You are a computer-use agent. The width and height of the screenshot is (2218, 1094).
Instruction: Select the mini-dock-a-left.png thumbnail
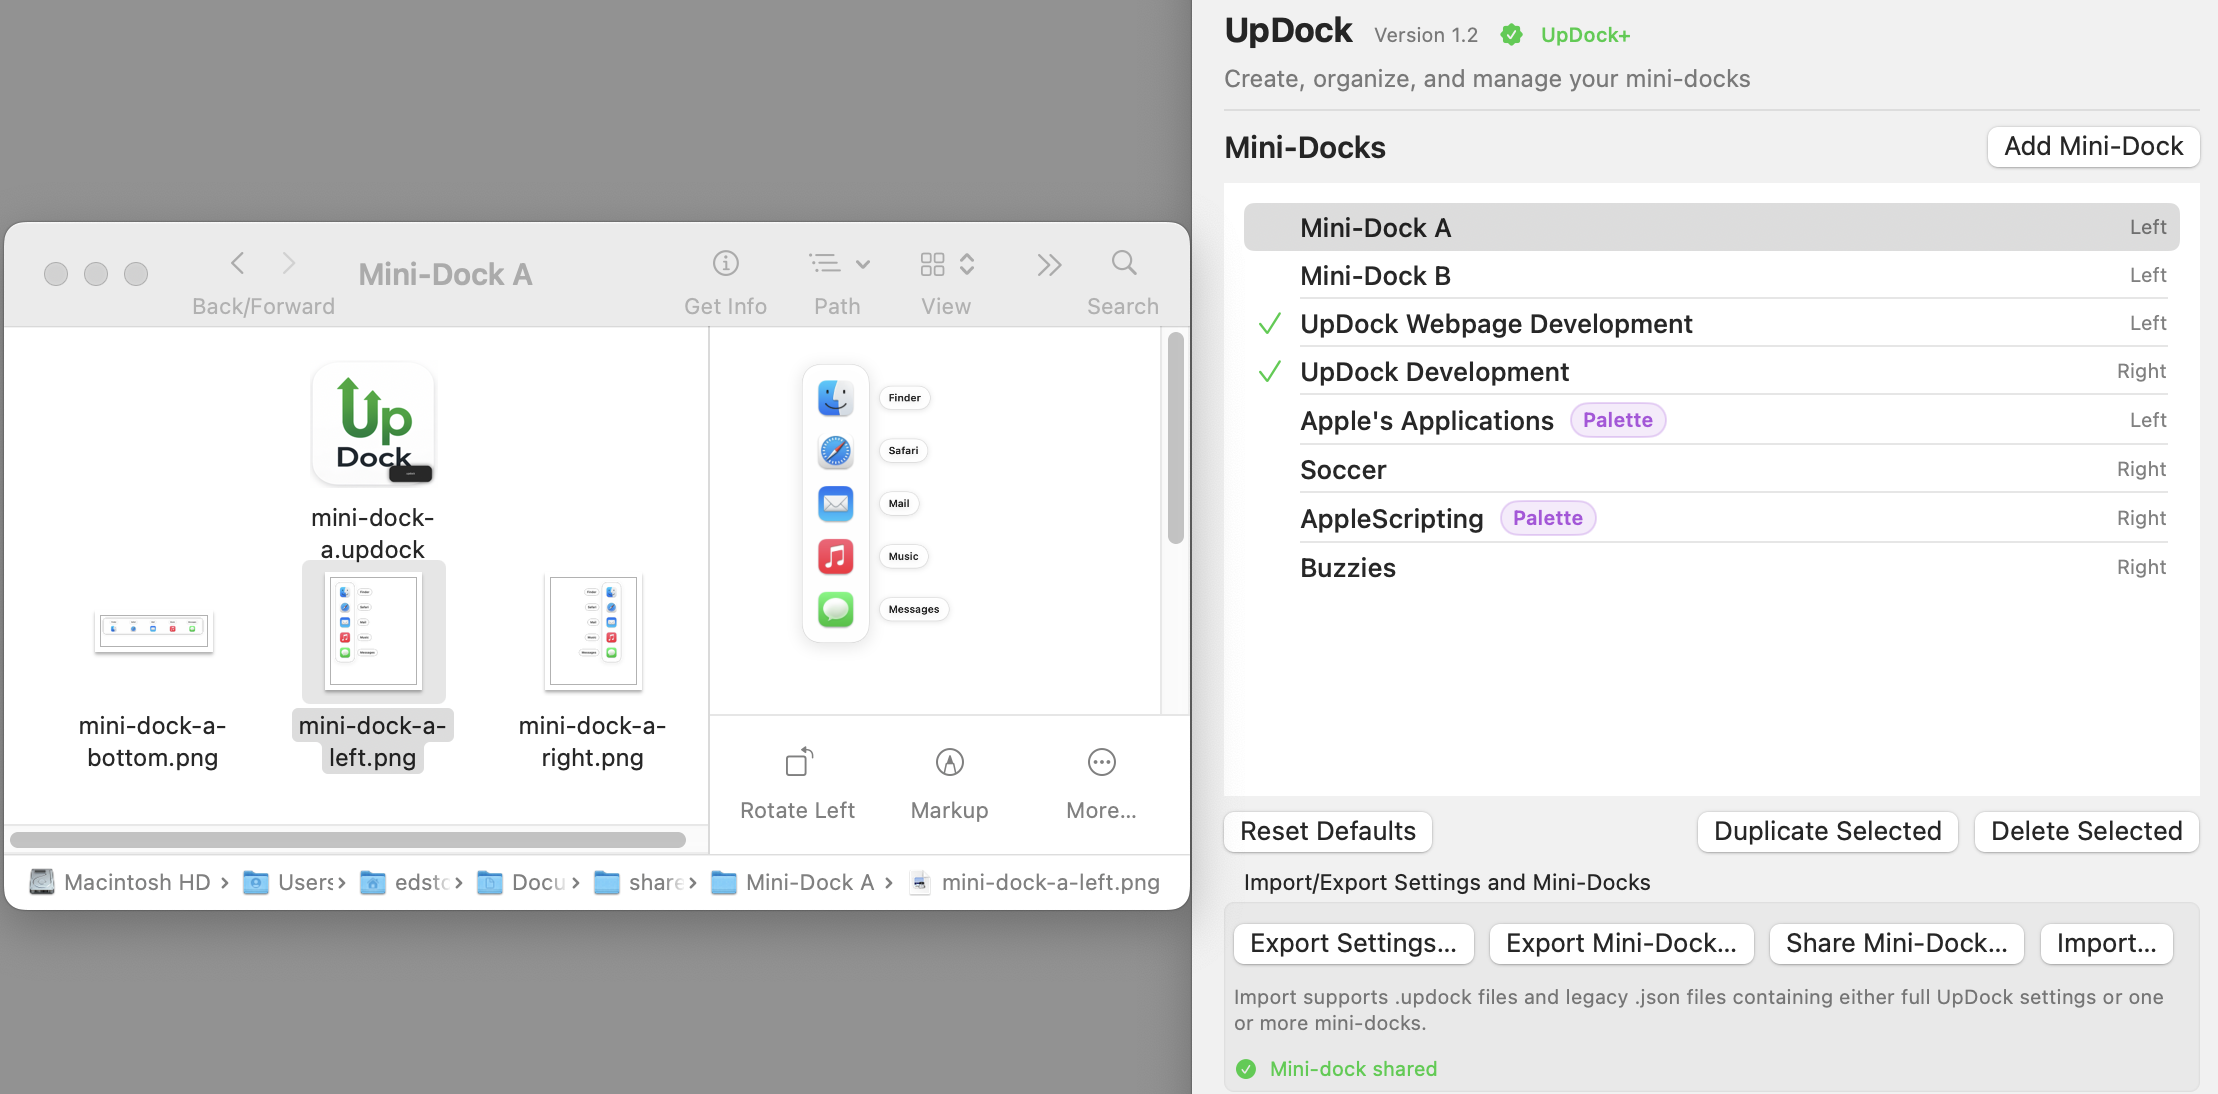pos(373,631)
